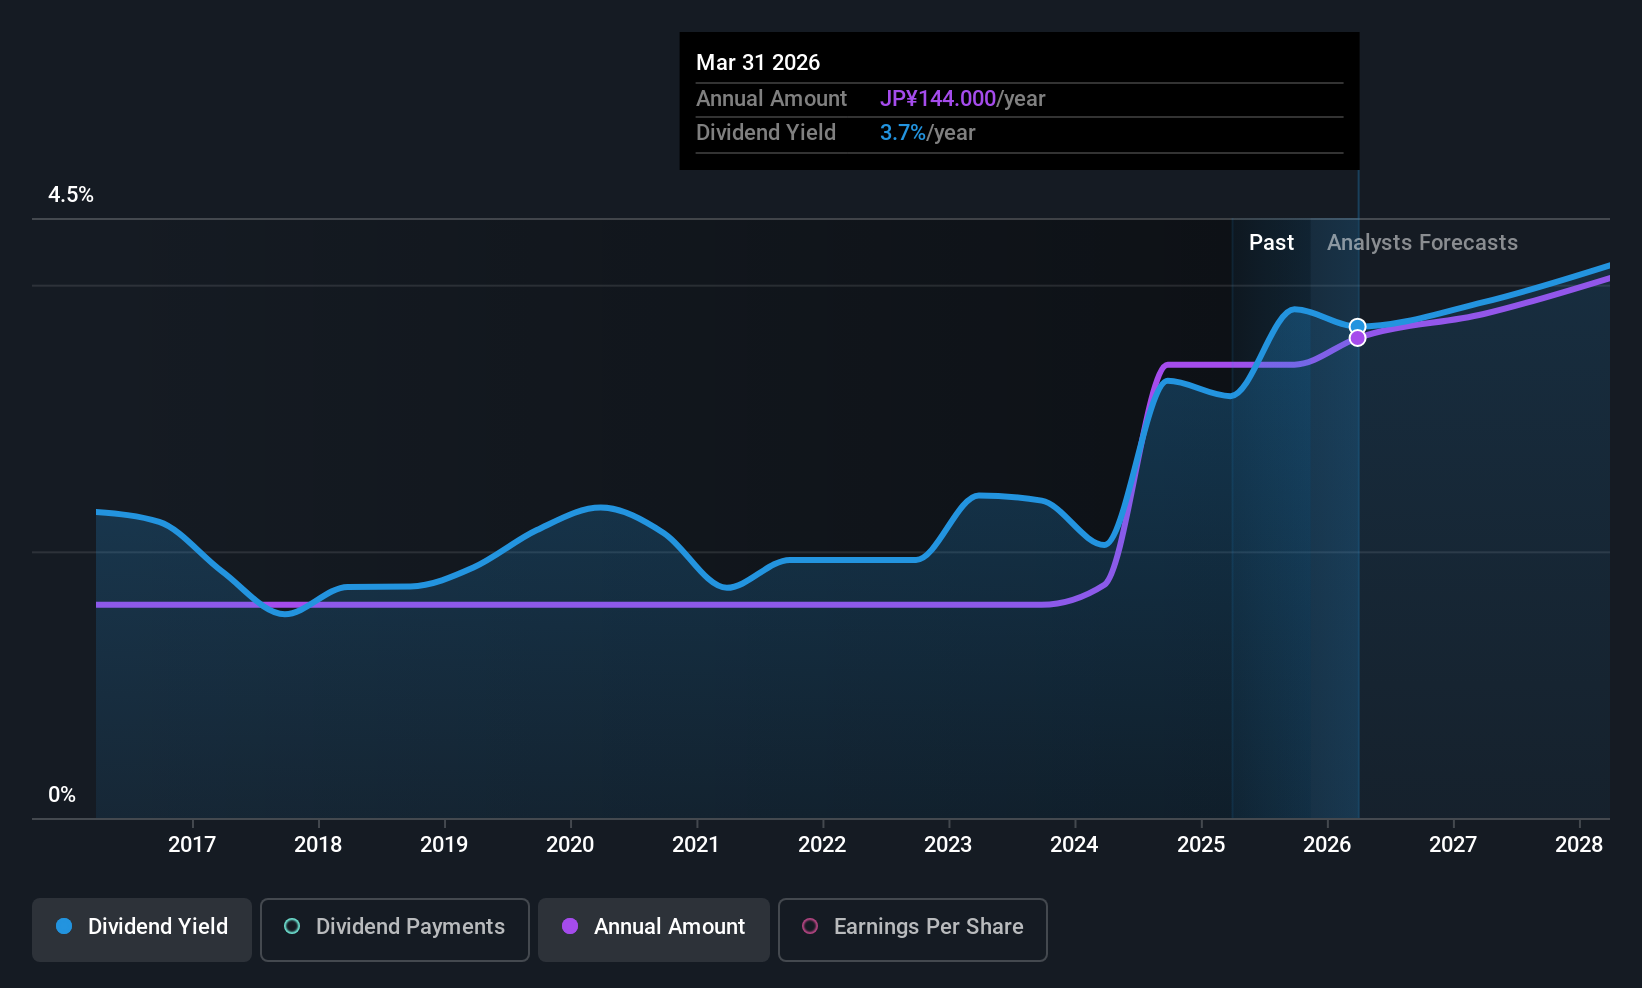Click the Earnings Per Share legend ring icon
Image resolution: width=1642 pixels, height=988 pixels.
tap(810, 927)
